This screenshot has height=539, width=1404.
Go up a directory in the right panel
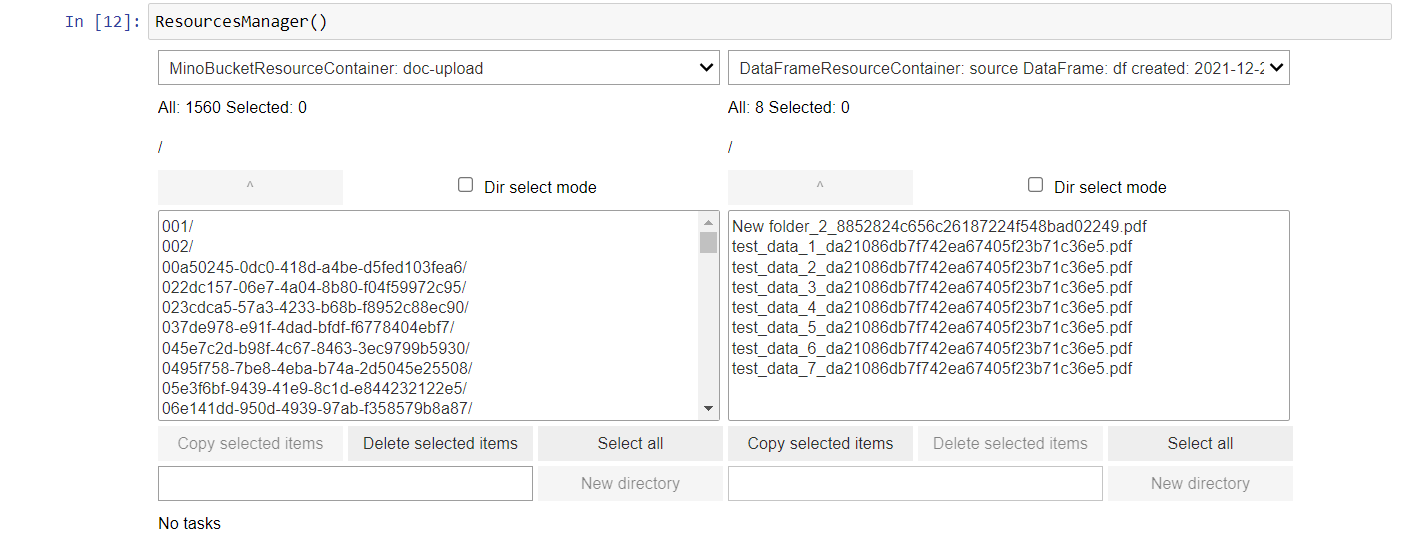pyautogui.click(x=820, y=187)
